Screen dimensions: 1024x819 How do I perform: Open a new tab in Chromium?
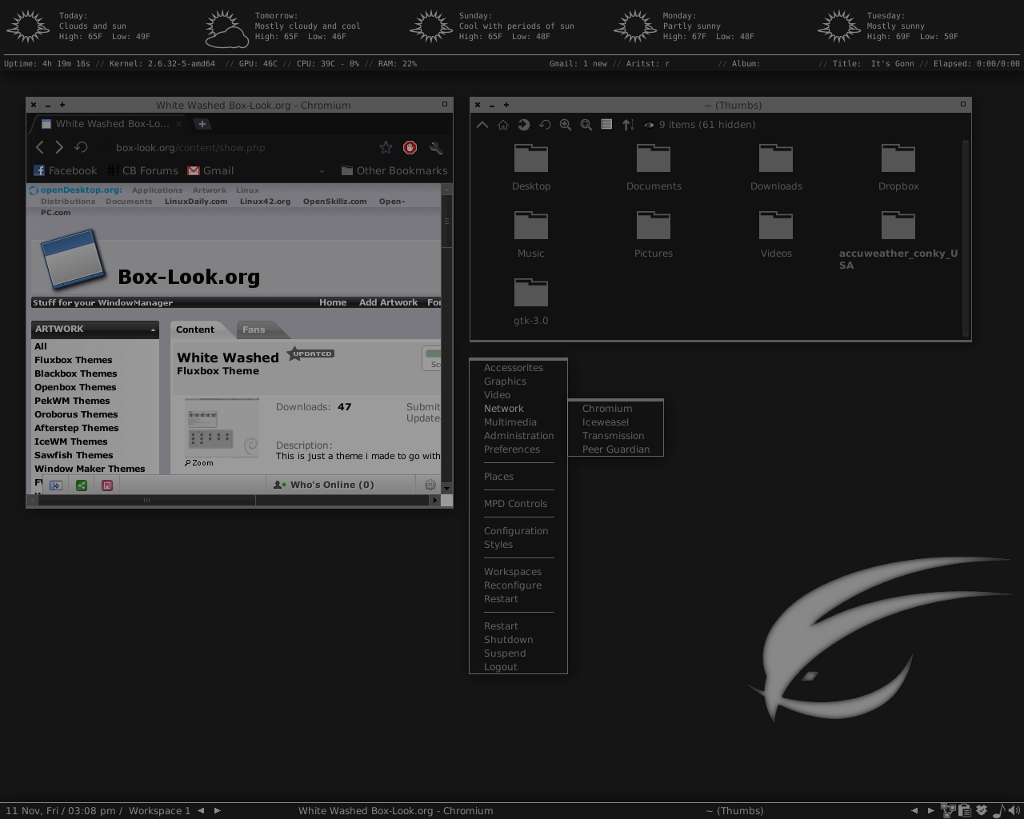[x=202, y=123]
